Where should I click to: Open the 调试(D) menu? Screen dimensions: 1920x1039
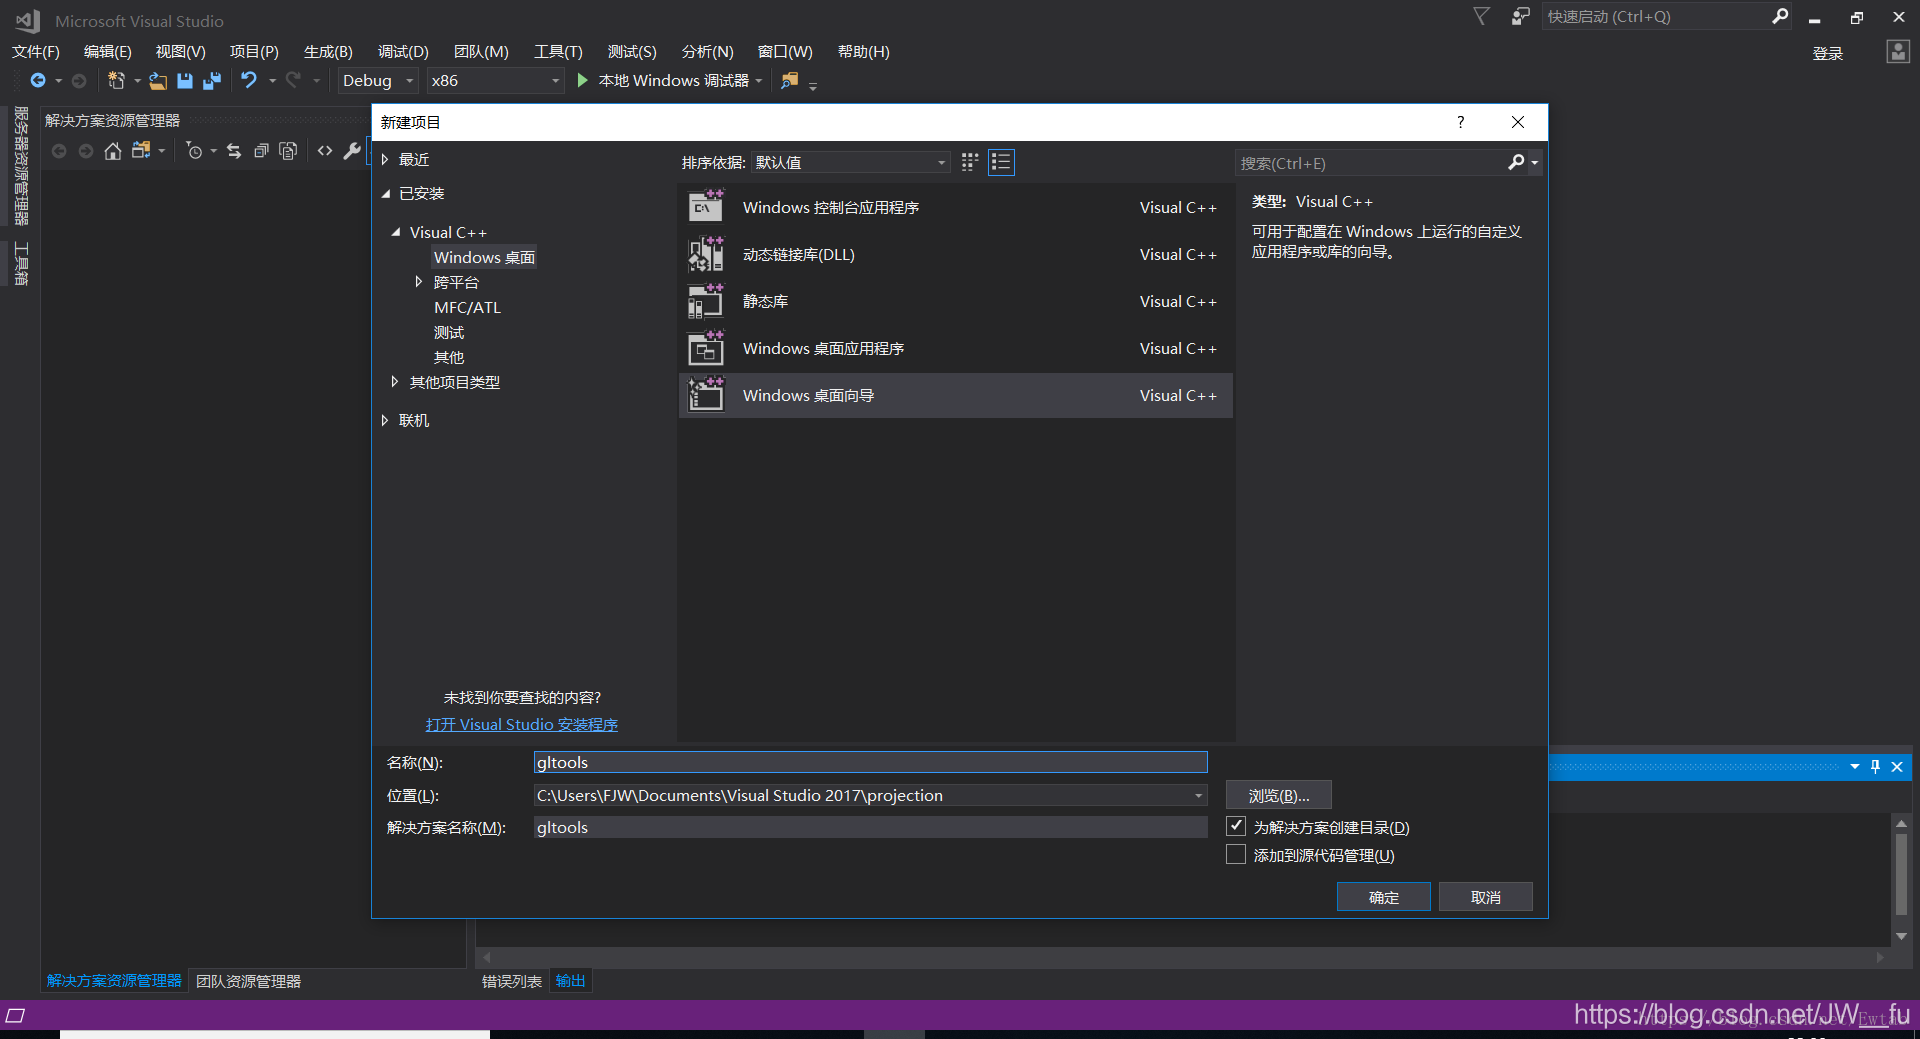tap(403, 52)
